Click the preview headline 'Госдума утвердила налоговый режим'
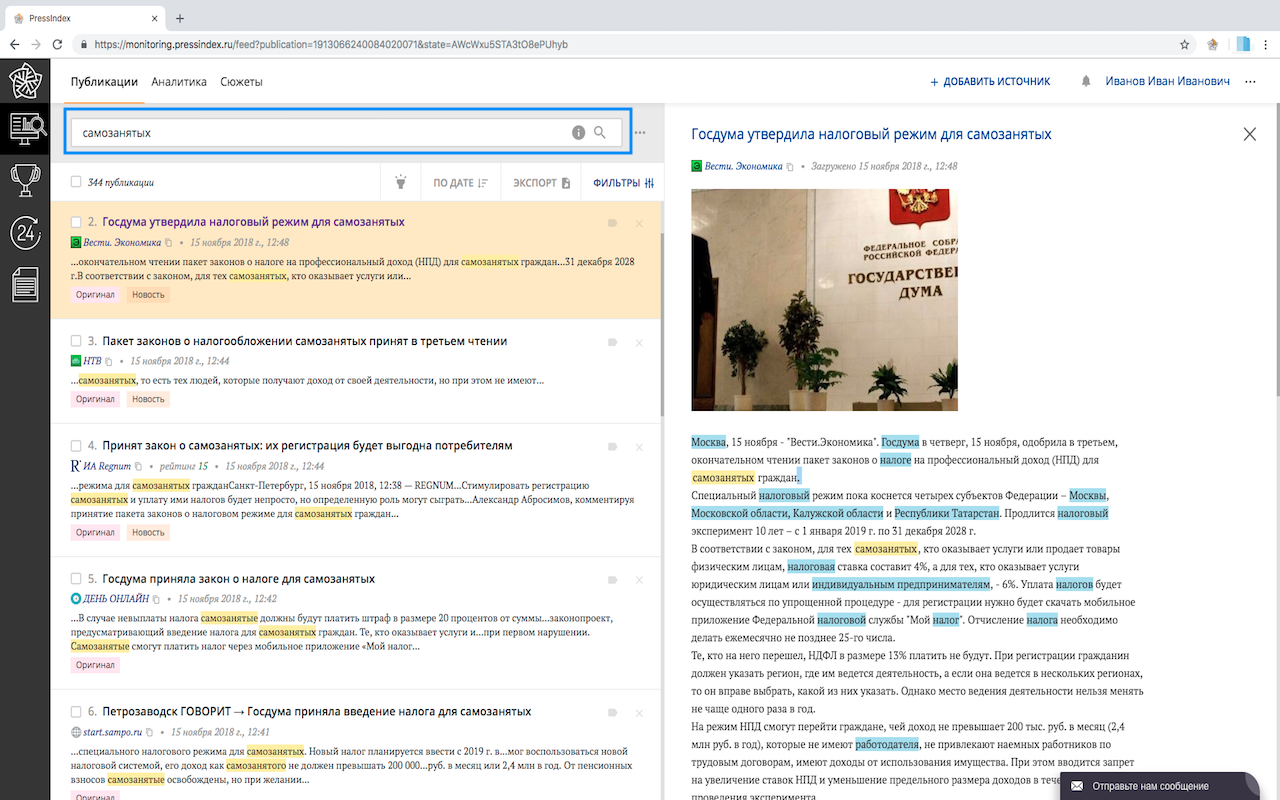 coord(871,134)
